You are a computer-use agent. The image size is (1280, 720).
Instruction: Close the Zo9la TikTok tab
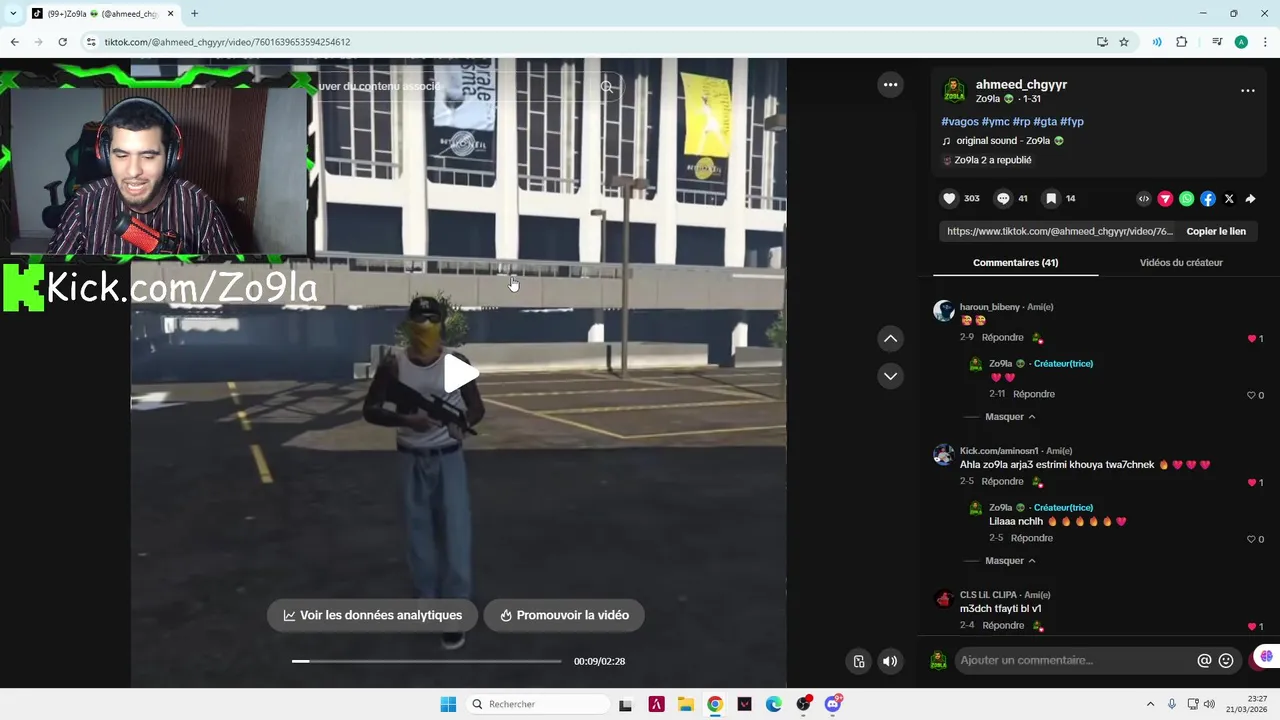(170, 14)
